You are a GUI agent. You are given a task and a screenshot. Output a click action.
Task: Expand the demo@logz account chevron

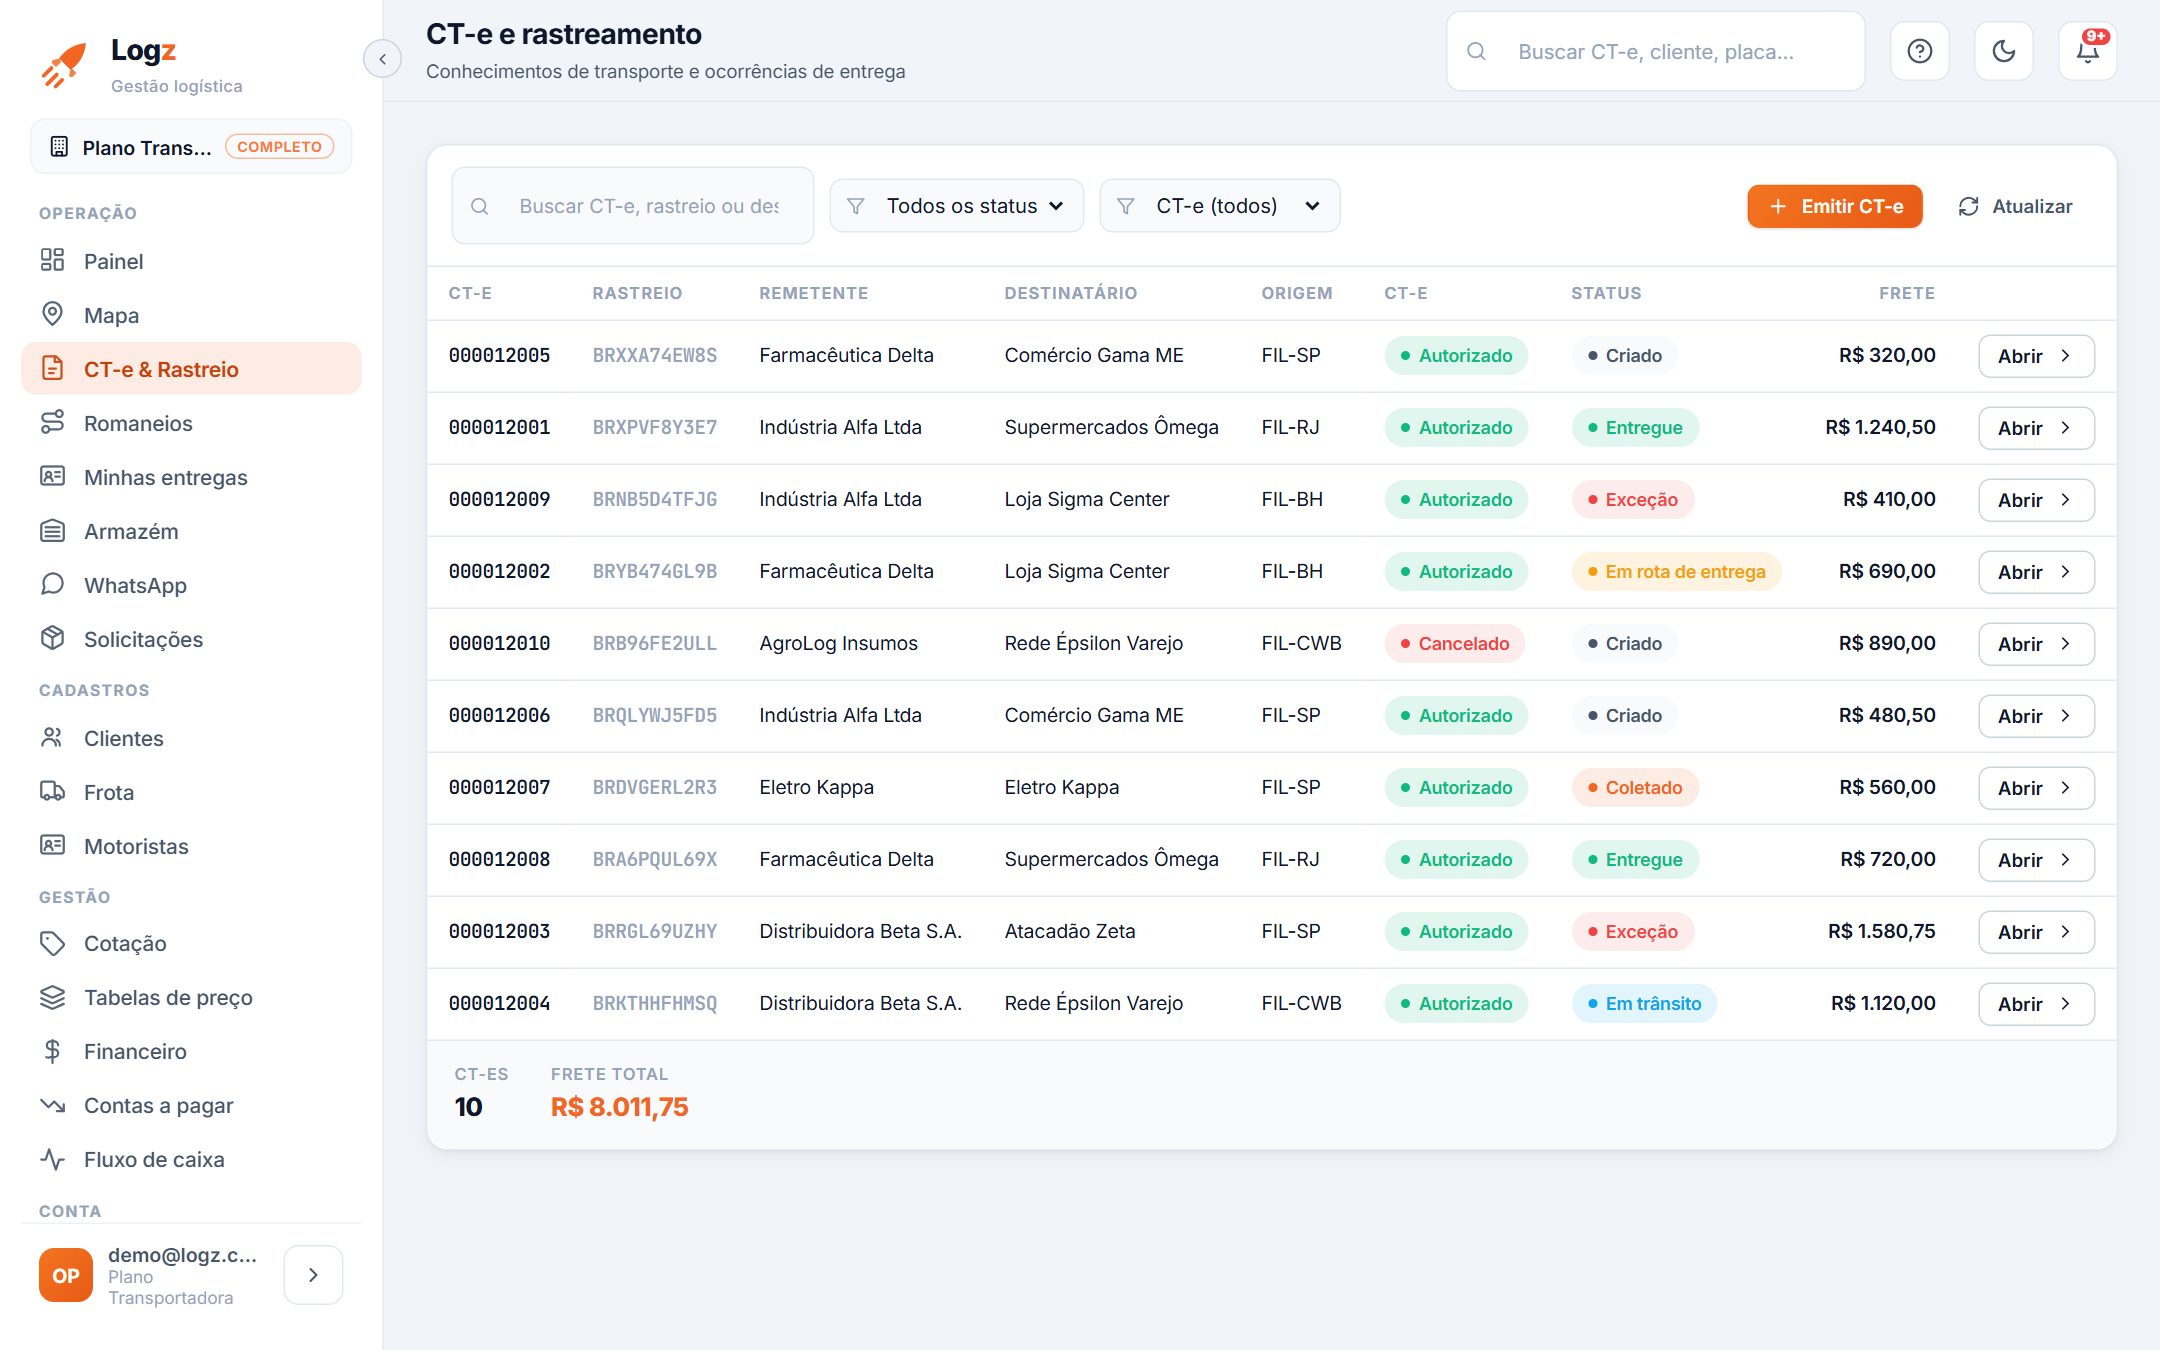[x=313, y=1275]
